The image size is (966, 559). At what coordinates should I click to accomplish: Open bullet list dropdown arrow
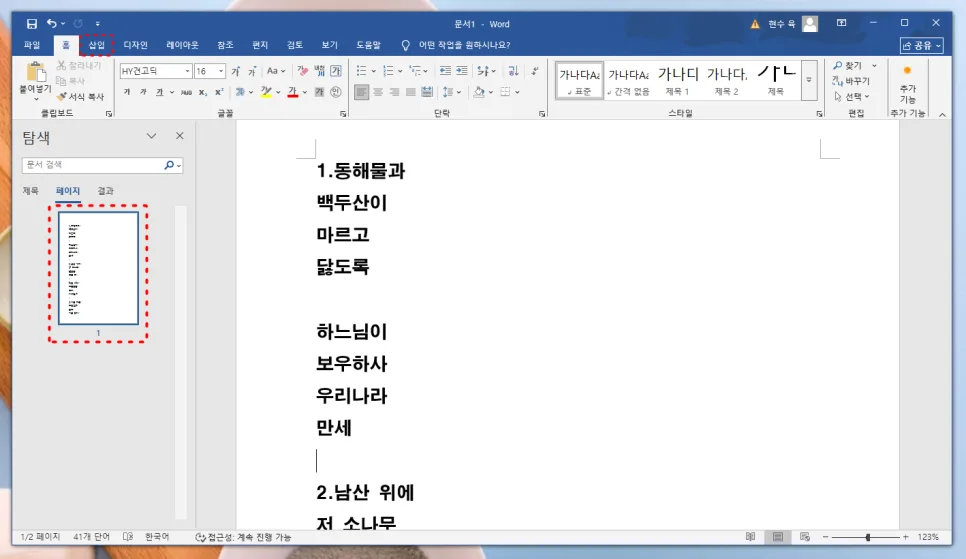click(x=373, y=71)
